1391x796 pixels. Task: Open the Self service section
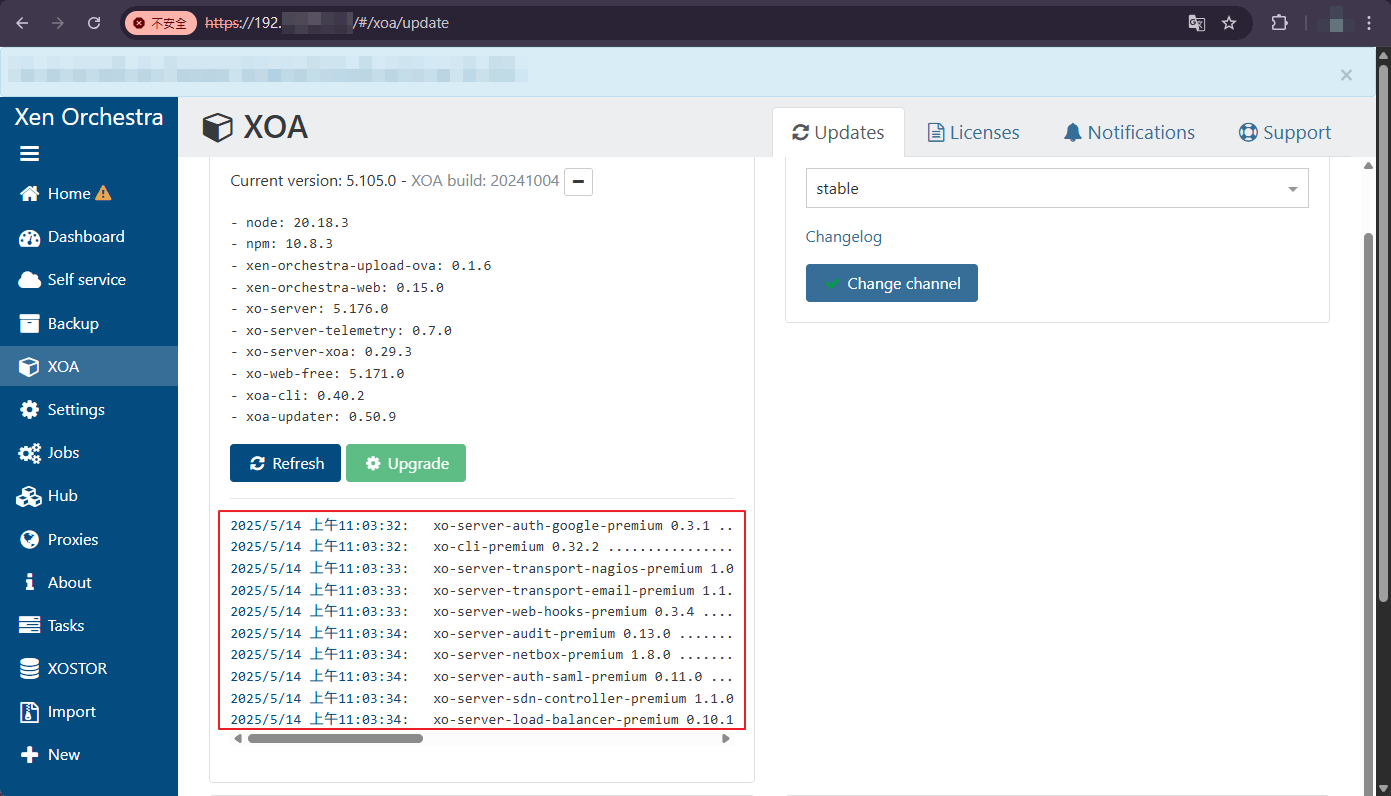pos(73,280)
